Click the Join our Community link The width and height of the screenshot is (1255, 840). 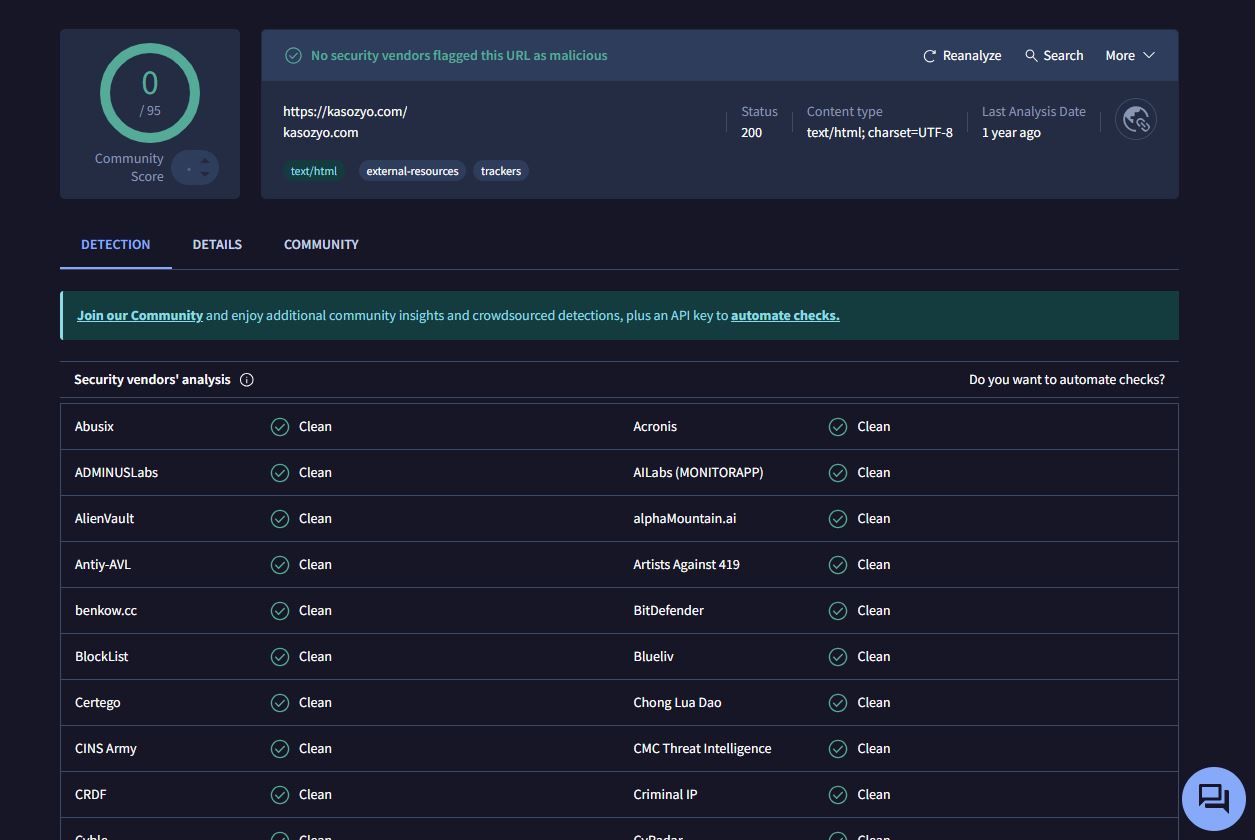point(140,316)
